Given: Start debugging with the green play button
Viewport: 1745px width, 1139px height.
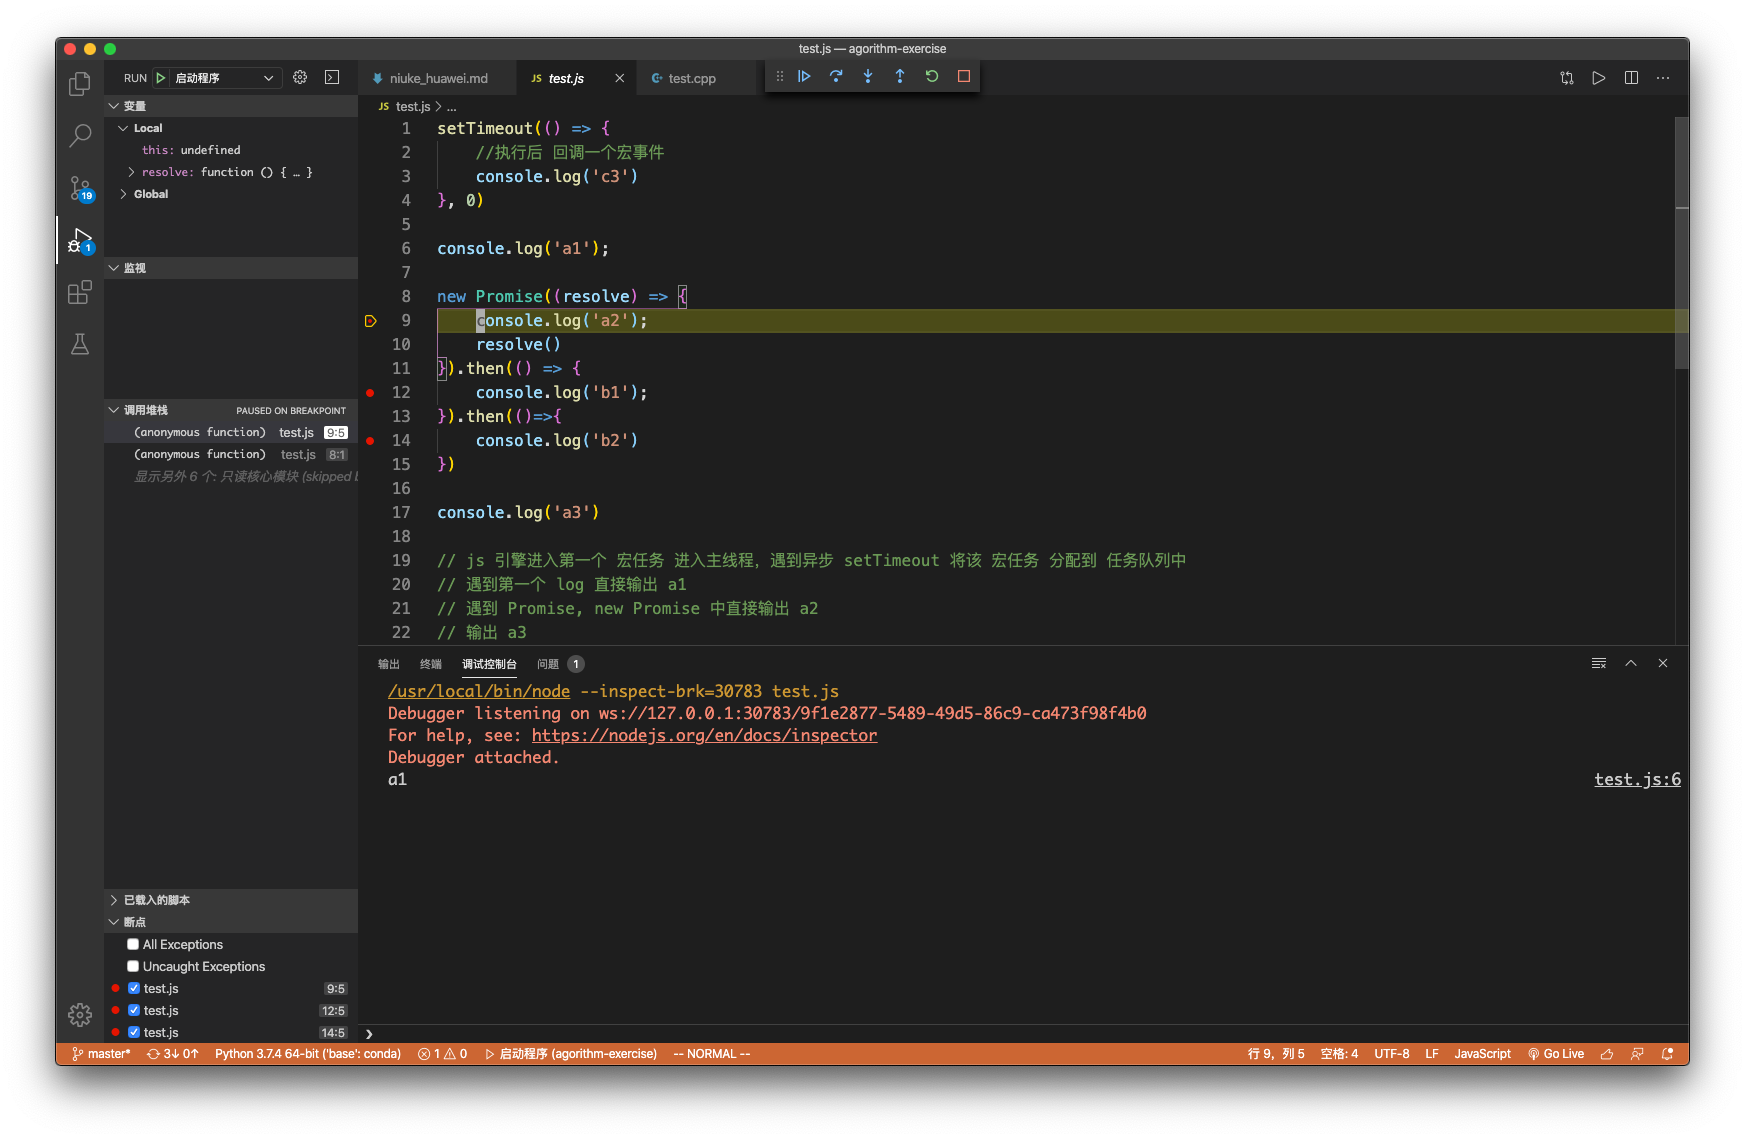Looking at the screenshot, I should [x=161, y=78].
